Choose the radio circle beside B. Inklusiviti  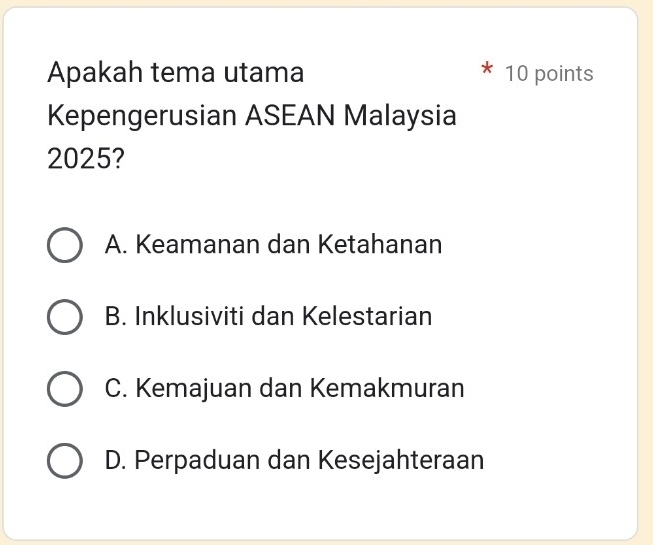click(x=65, y=319)
